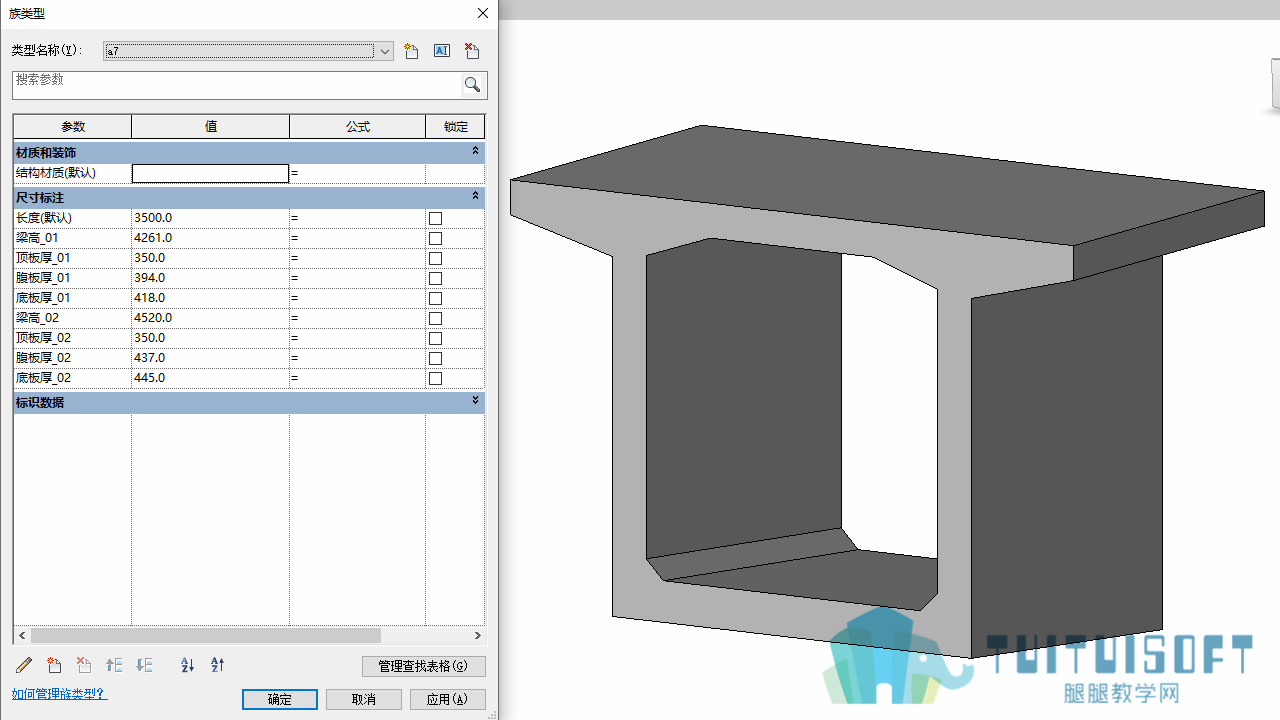Click the 公式 column header
Viewport: 1280px width, 720px height.
pos(358,126)
